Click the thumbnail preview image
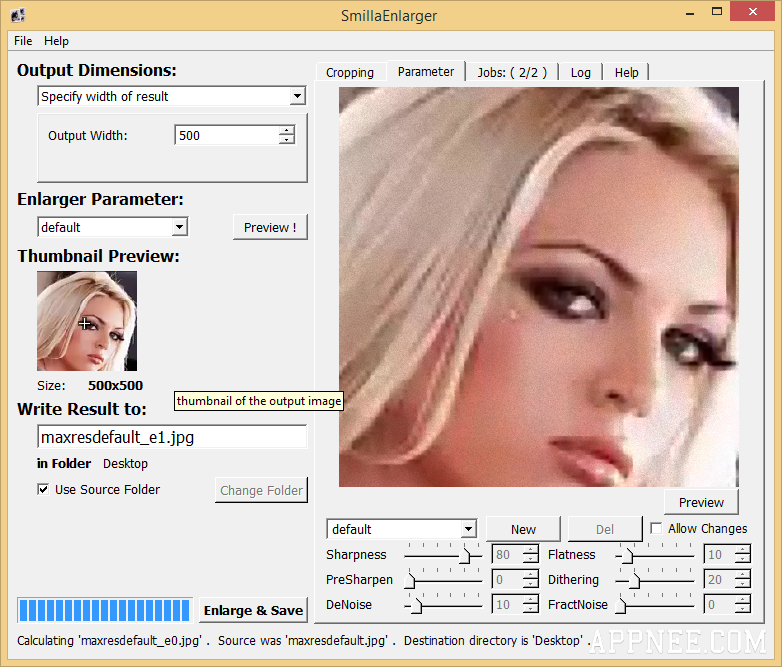The image size is (782, 667). [87, 321]
